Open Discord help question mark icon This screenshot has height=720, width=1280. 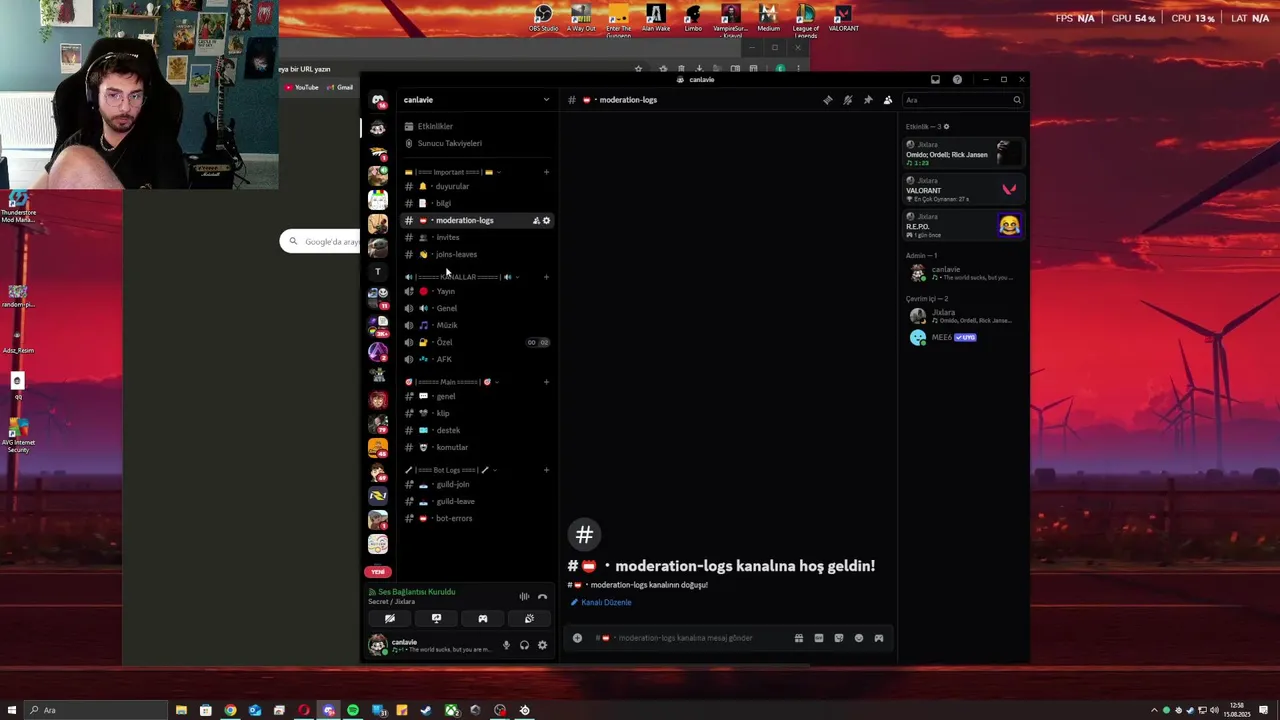tap(957, 80)
